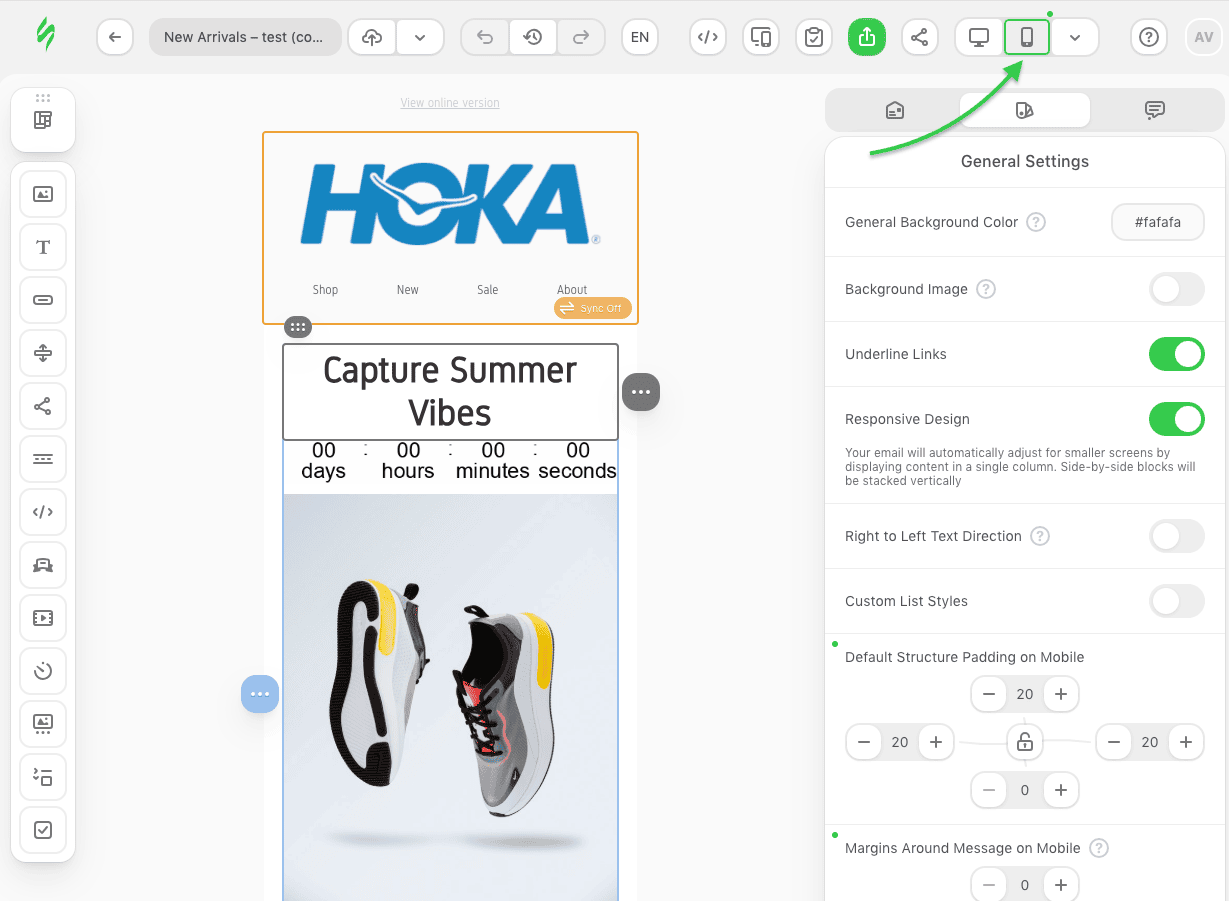Open the EN language selector
This screenshot has width=1229, height=901.
640,36
